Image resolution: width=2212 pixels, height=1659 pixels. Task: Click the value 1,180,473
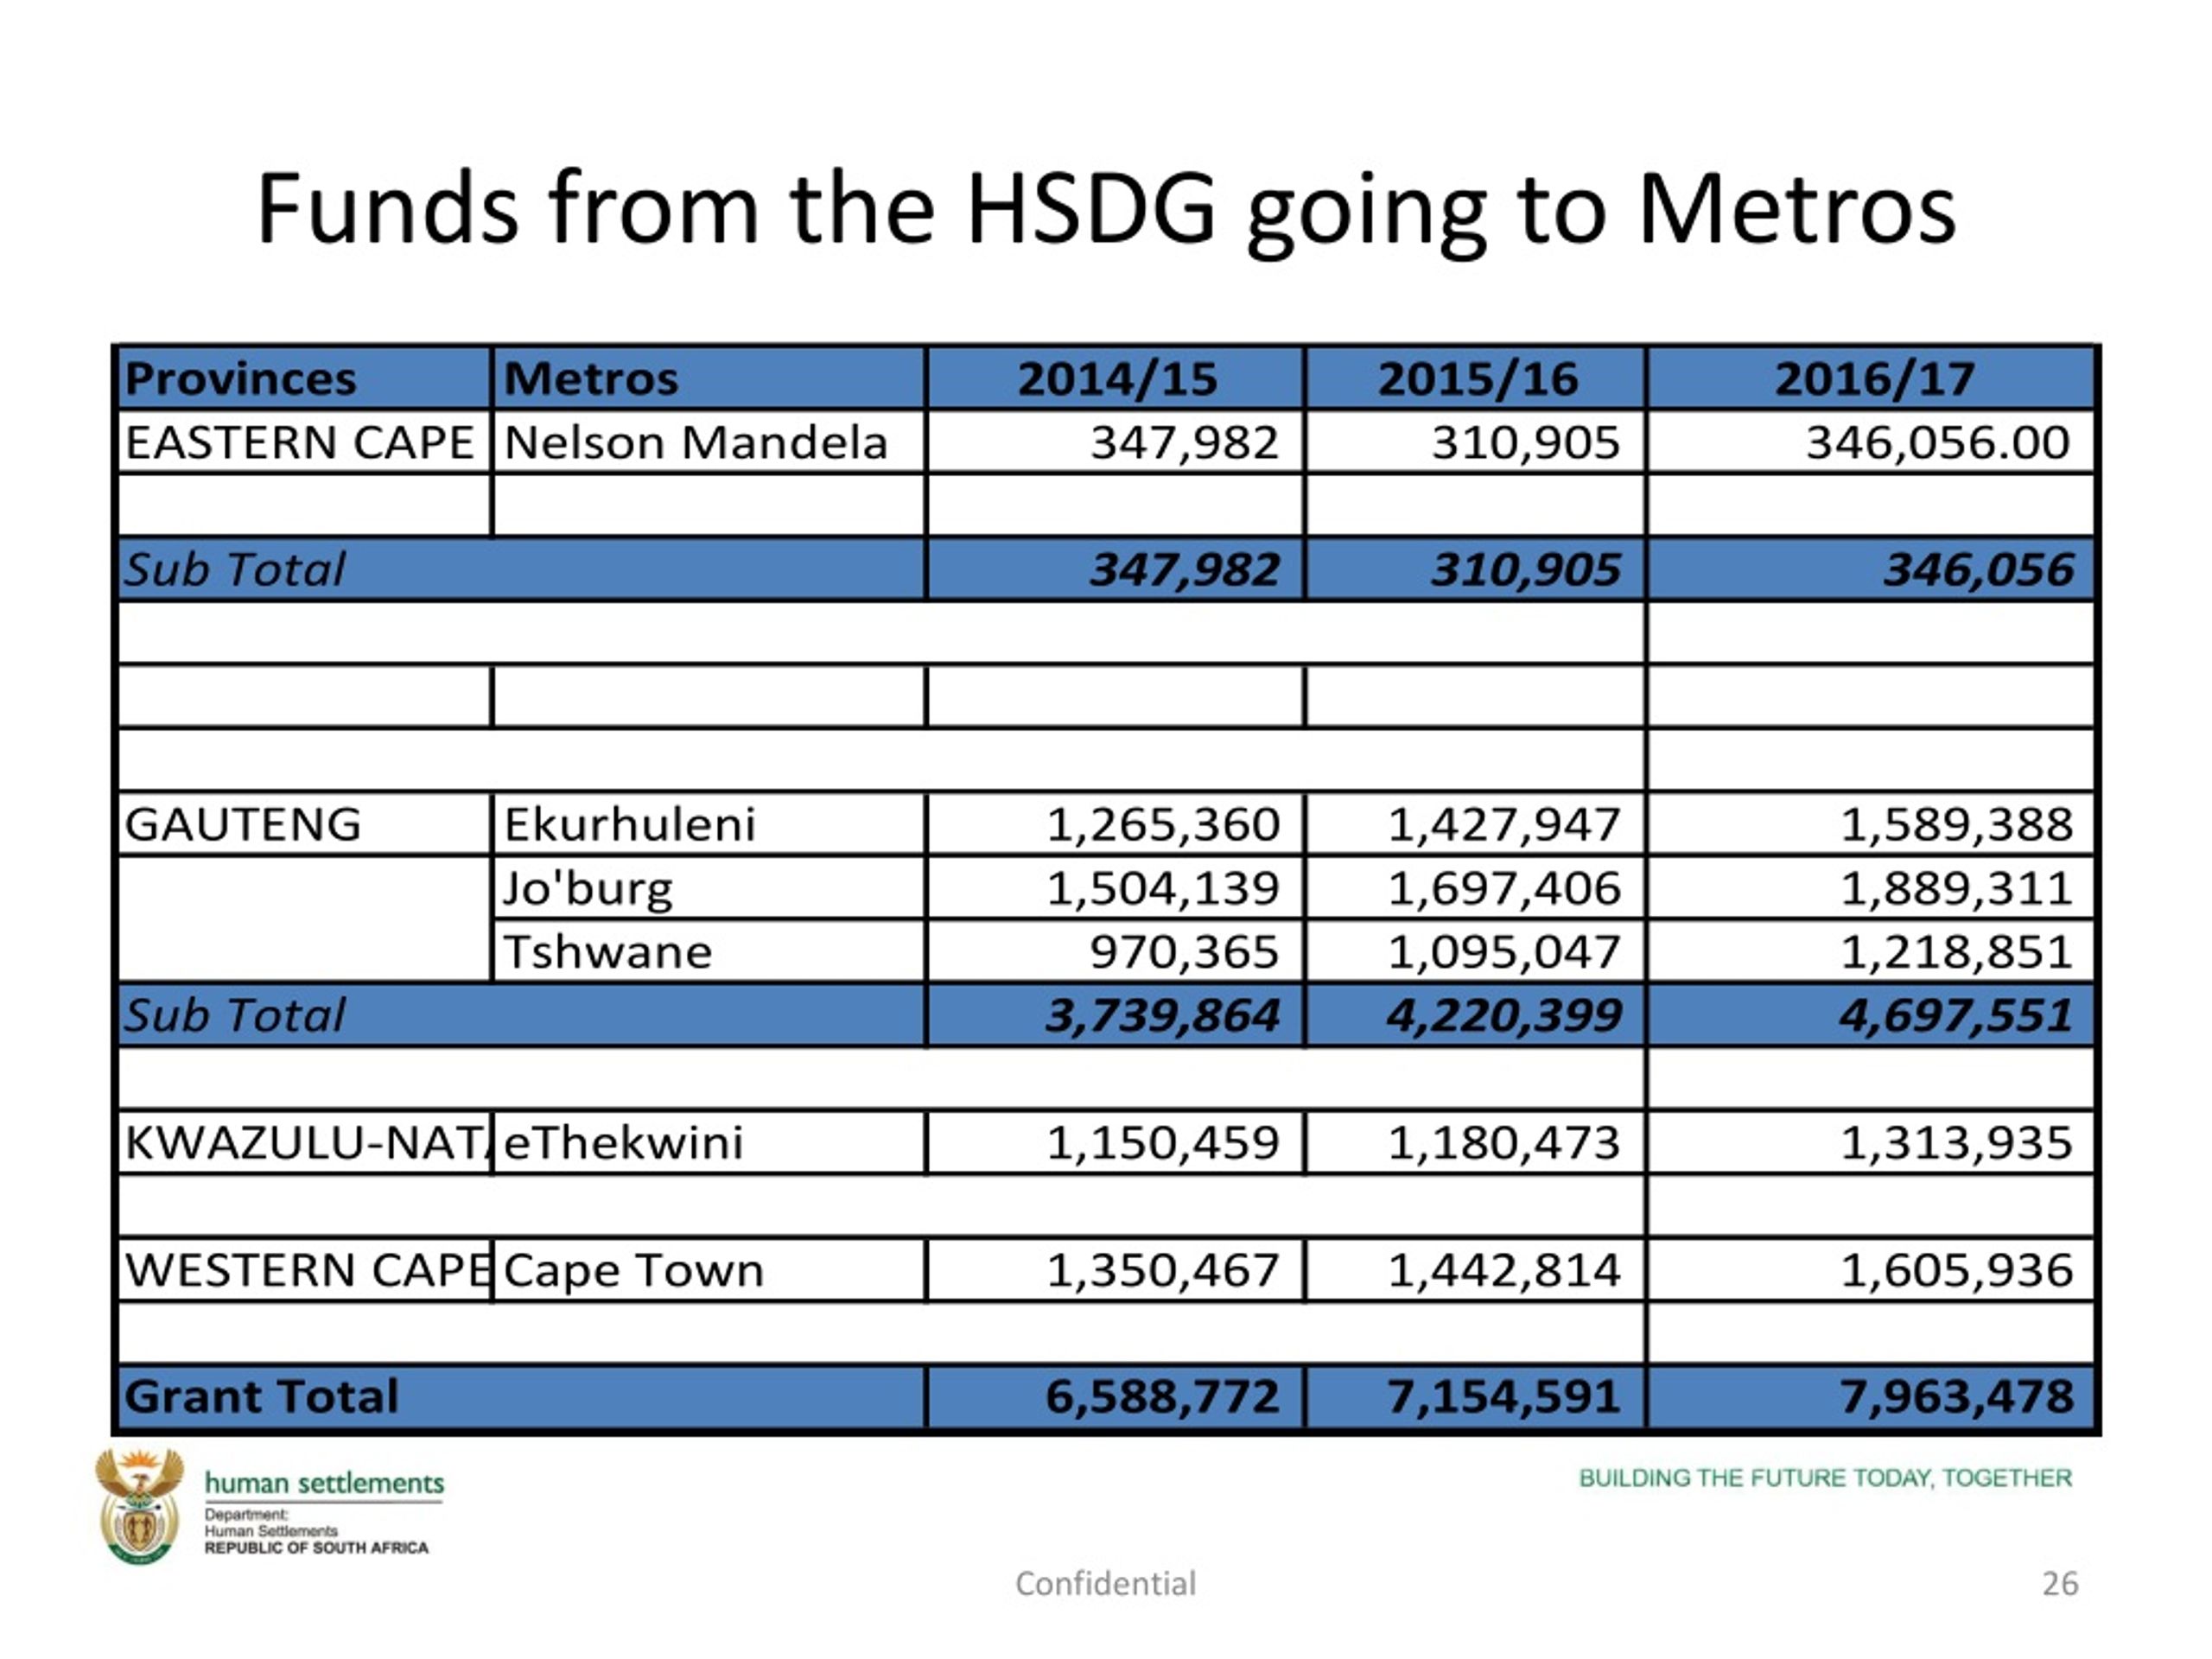click(1503, 1142)
